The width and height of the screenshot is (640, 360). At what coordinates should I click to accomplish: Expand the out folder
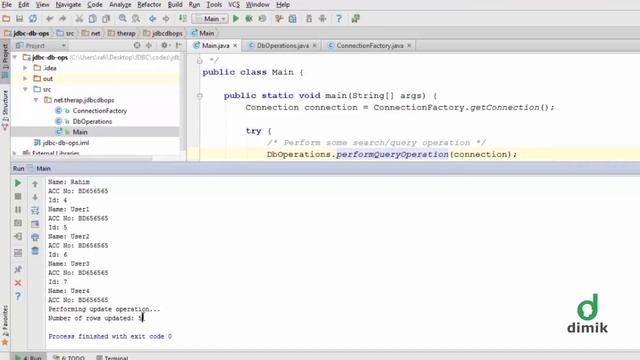tap(25, 78)
